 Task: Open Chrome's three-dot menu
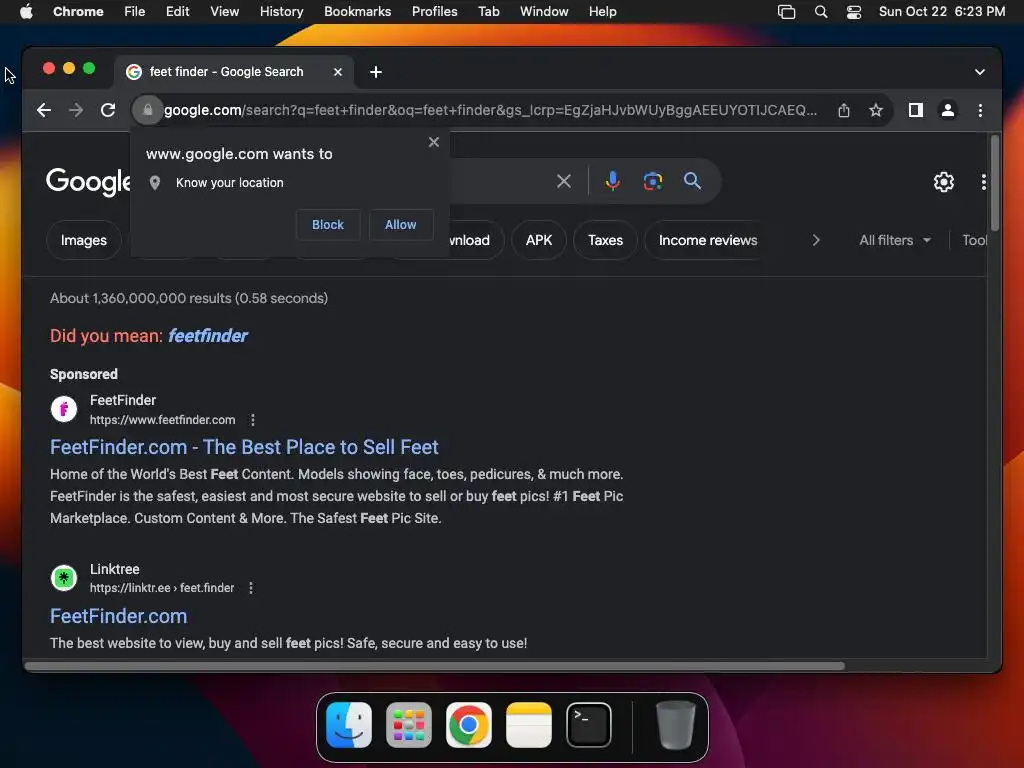point(980,110)
